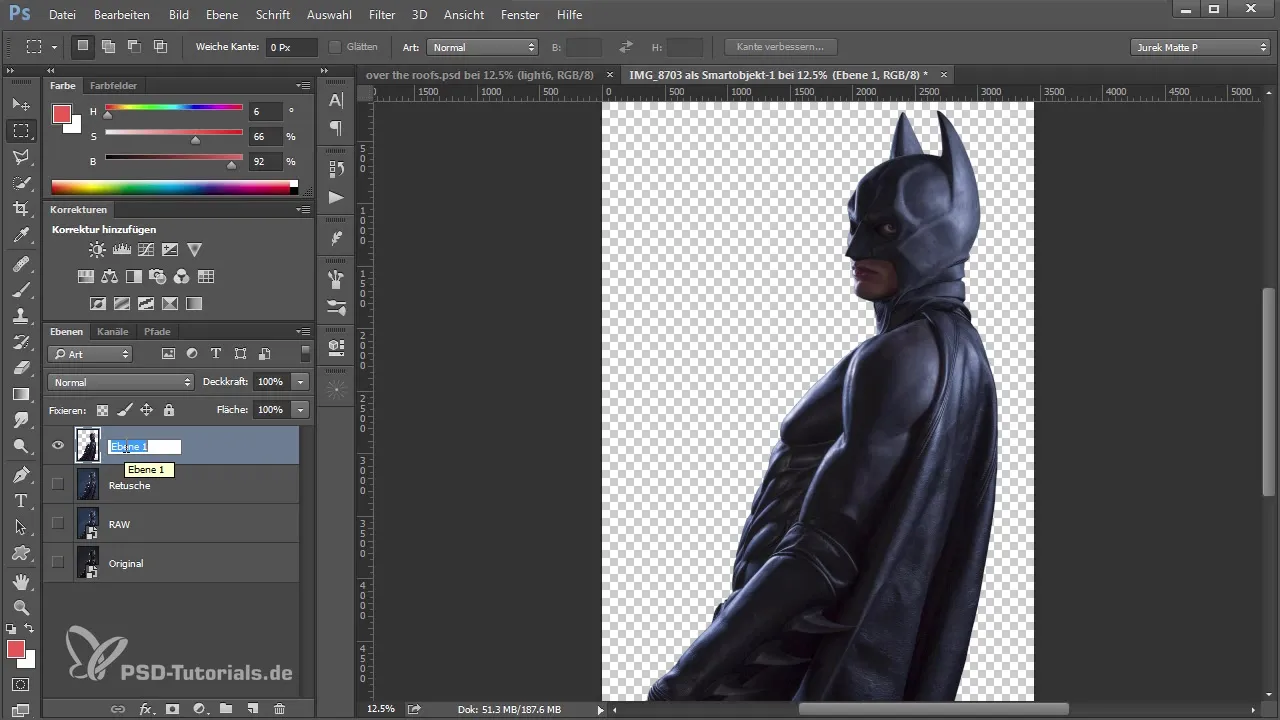Click the zoom percentage field 12.5%
This screenshot has width=1280, height=720.
coord(381,709)
